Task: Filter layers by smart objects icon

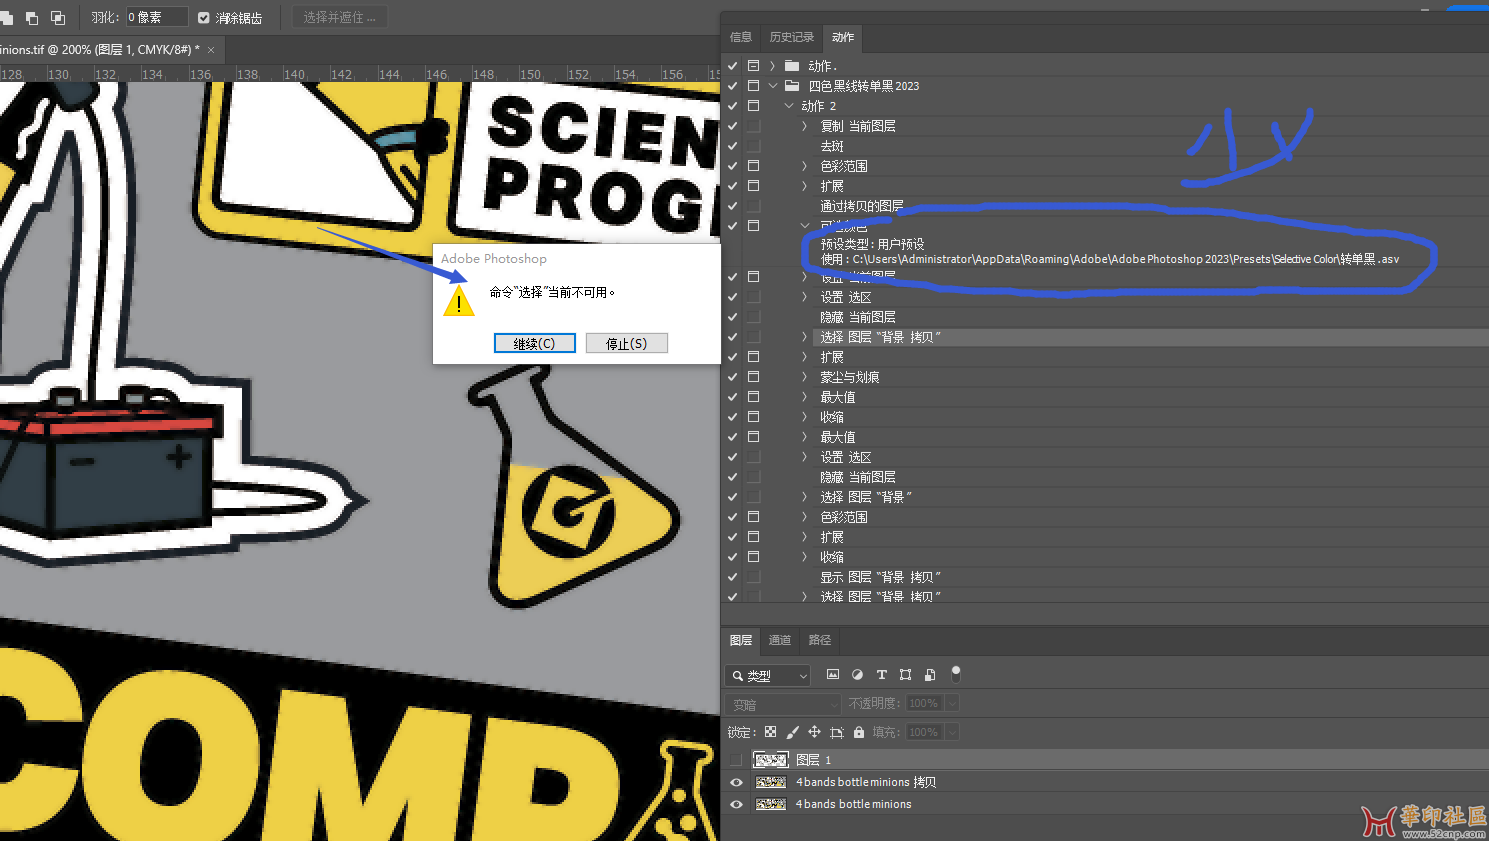Action: 930,675
